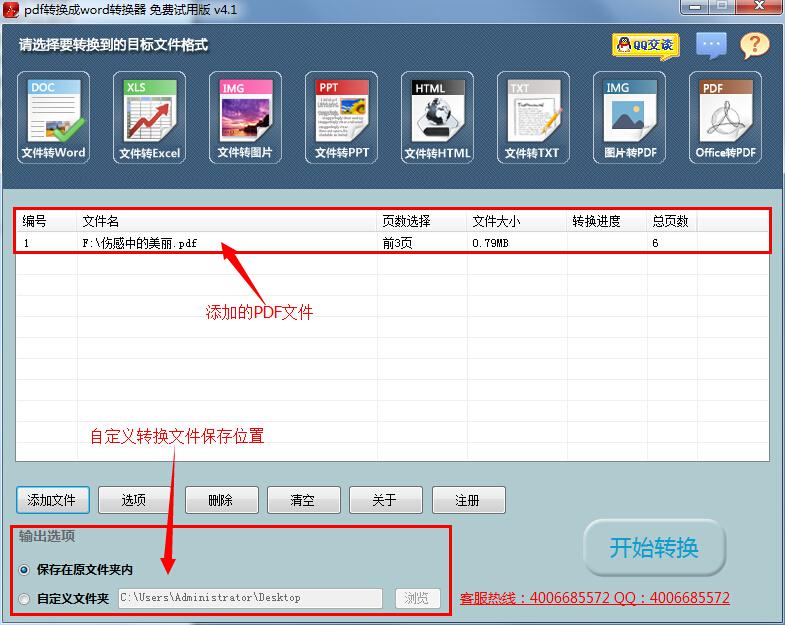The image size is (785, 625).
Task: Minimize the converter window
Action: coord(695,7)
